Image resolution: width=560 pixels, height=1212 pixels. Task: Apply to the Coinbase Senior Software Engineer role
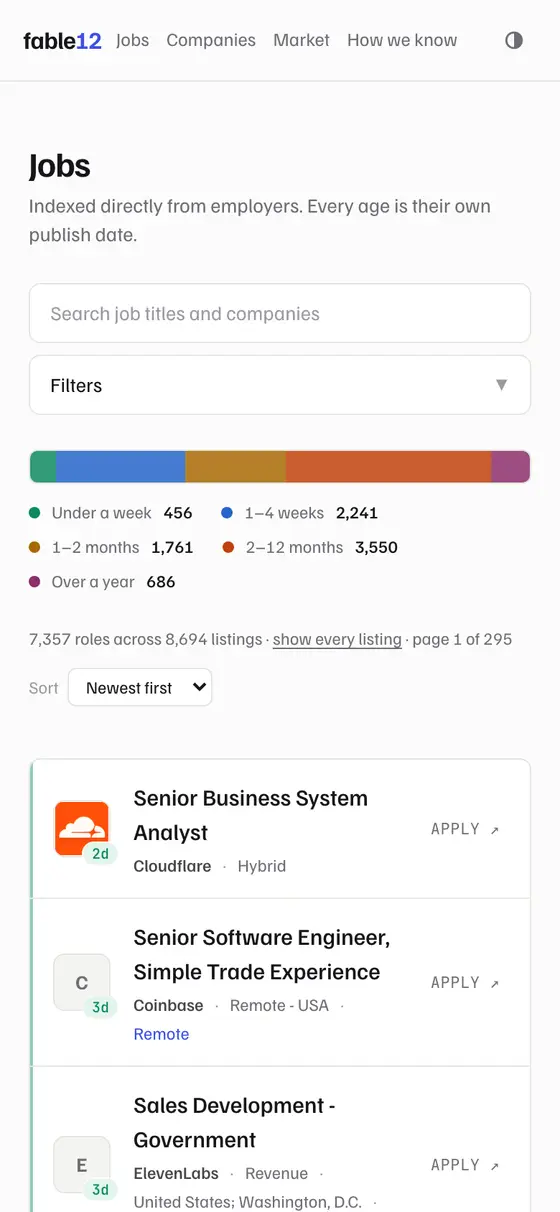coord(465,983)
